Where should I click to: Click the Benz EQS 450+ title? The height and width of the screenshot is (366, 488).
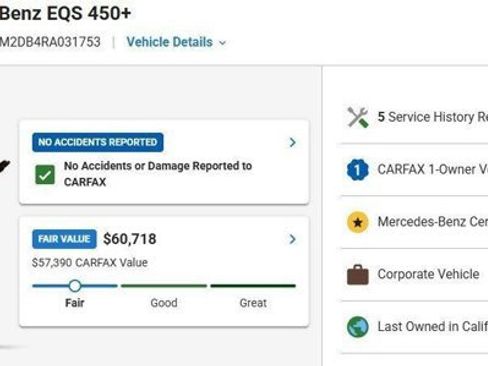click(x=65, y=13)
